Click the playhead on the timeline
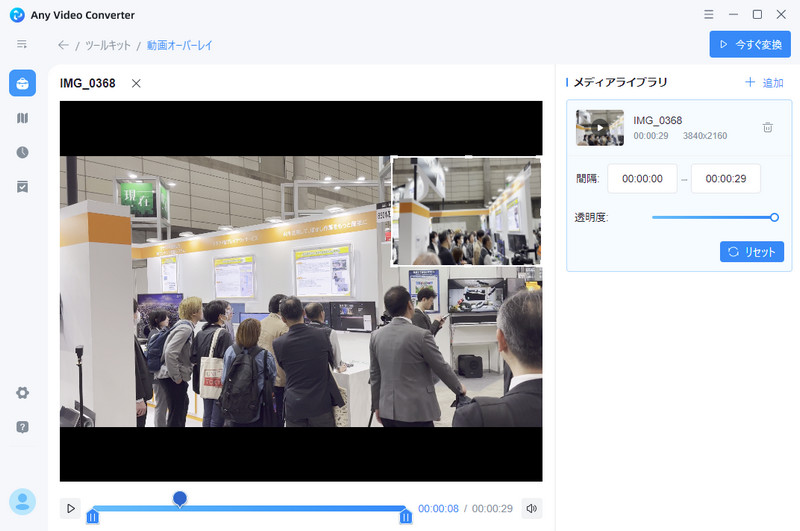 pos(180,498)
